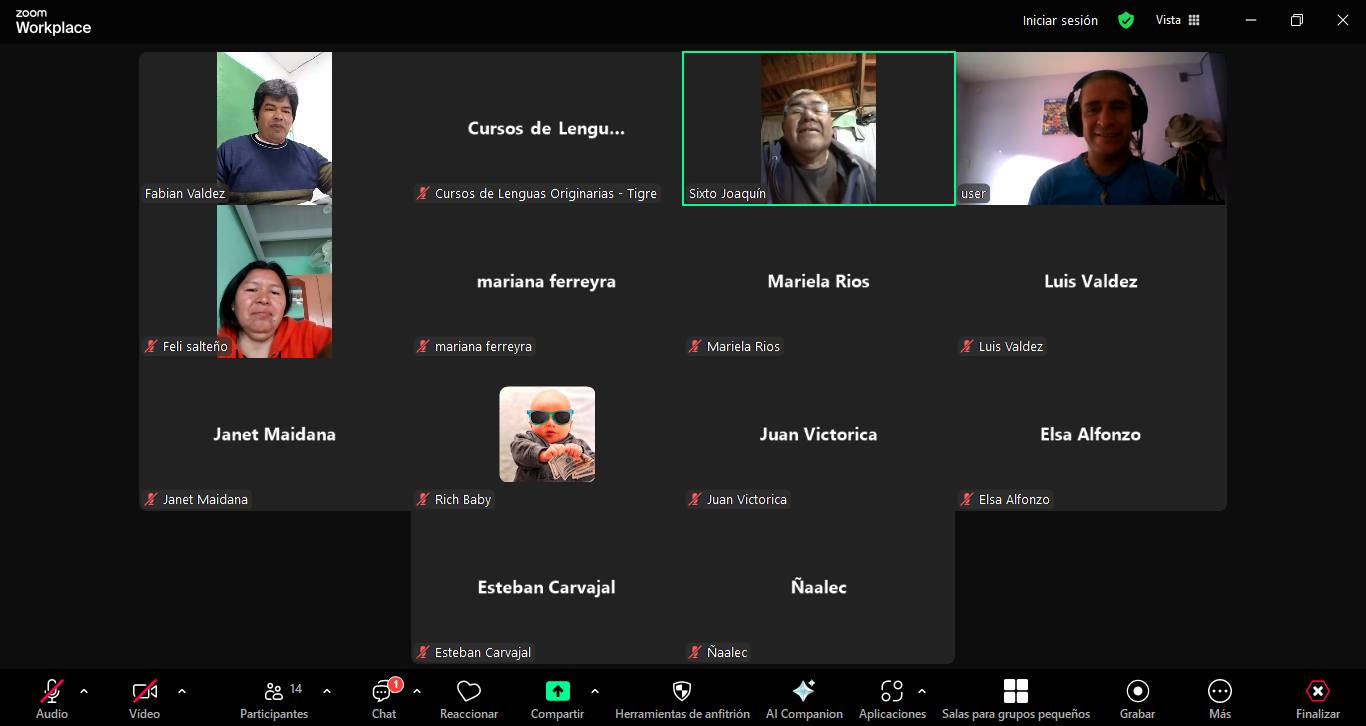Click the Reaccionar heart icon

(x=469, y=698)
